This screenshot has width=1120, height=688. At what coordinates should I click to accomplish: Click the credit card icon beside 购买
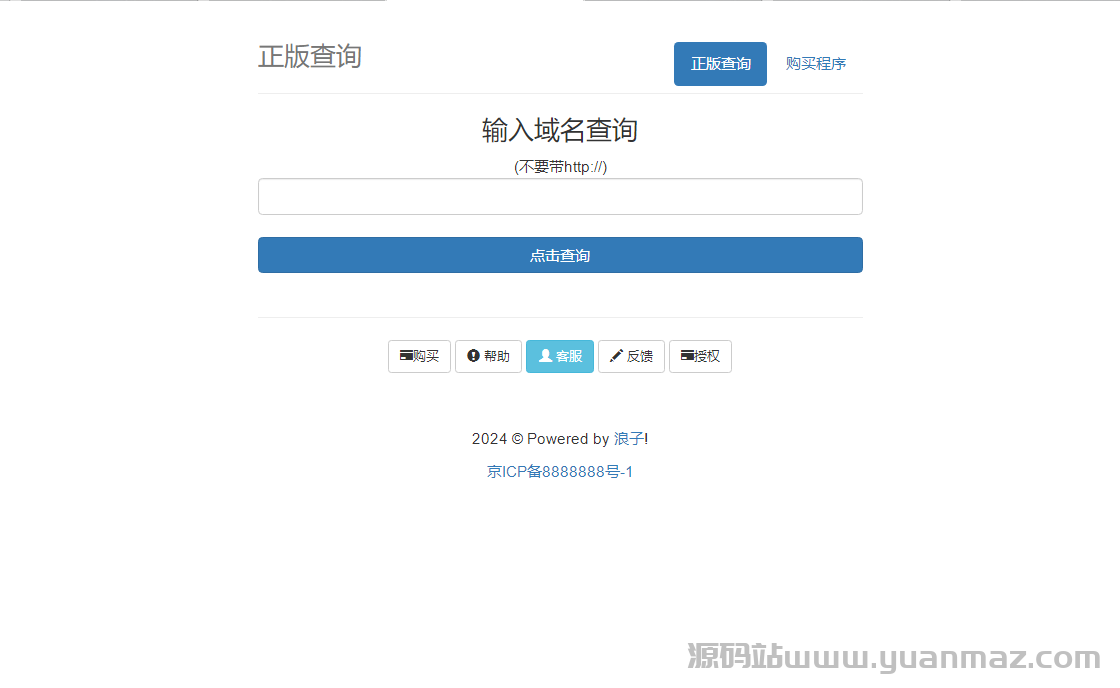[406, 356]
